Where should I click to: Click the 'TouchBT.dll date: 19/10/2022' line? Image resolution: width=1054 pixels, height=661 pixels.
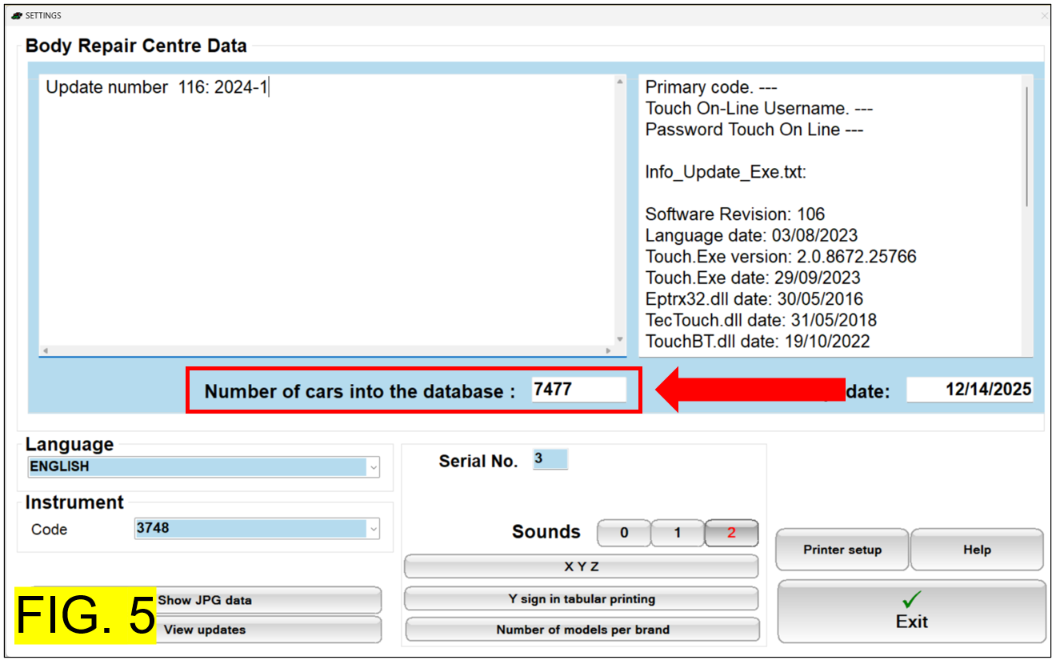coord(758,341)
